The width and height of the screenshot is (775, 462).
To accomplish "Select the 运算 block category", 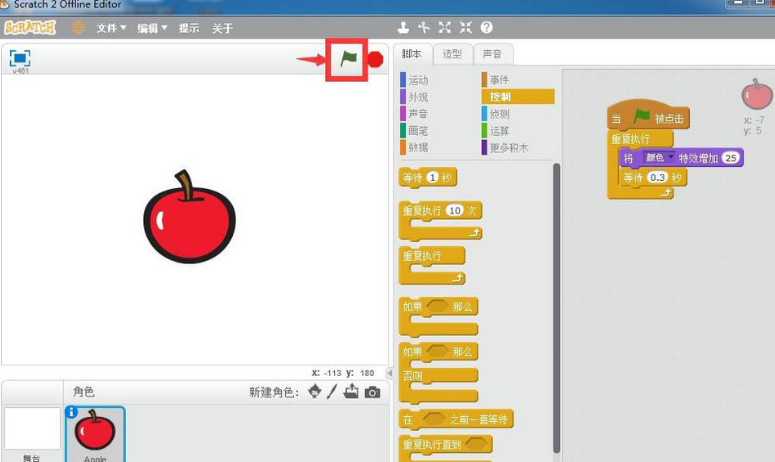I will [x=496, y=130].
